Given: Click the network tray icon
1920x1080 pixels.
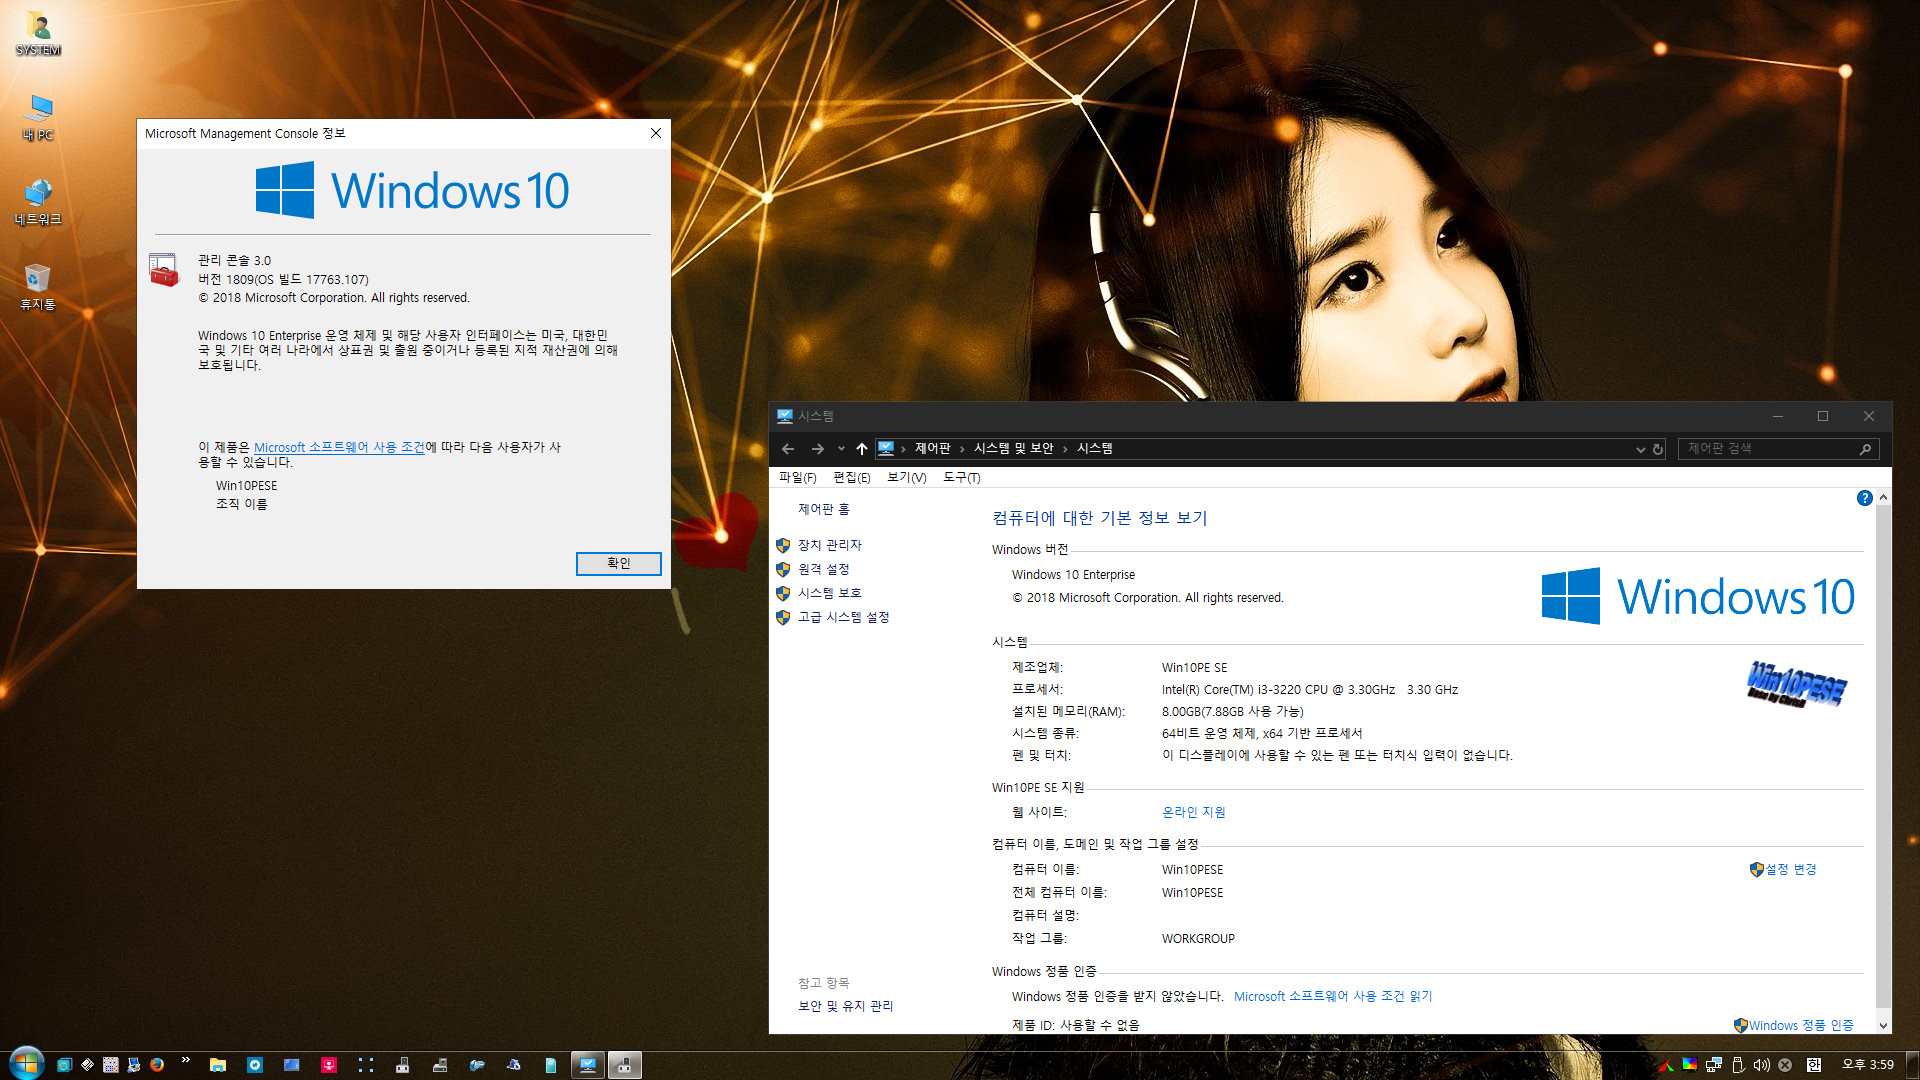Looking at the screenshot, I should (x=1714, y=1065).
